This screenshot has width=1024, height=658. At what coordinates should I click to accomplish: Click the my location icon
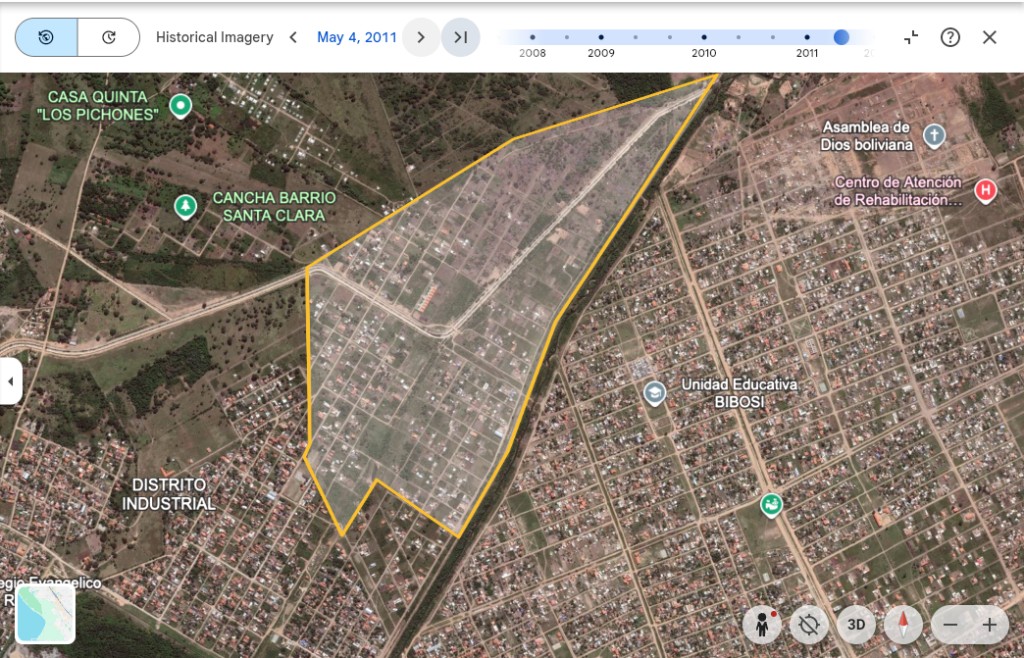pyautogui.click(x=809, y=625)
